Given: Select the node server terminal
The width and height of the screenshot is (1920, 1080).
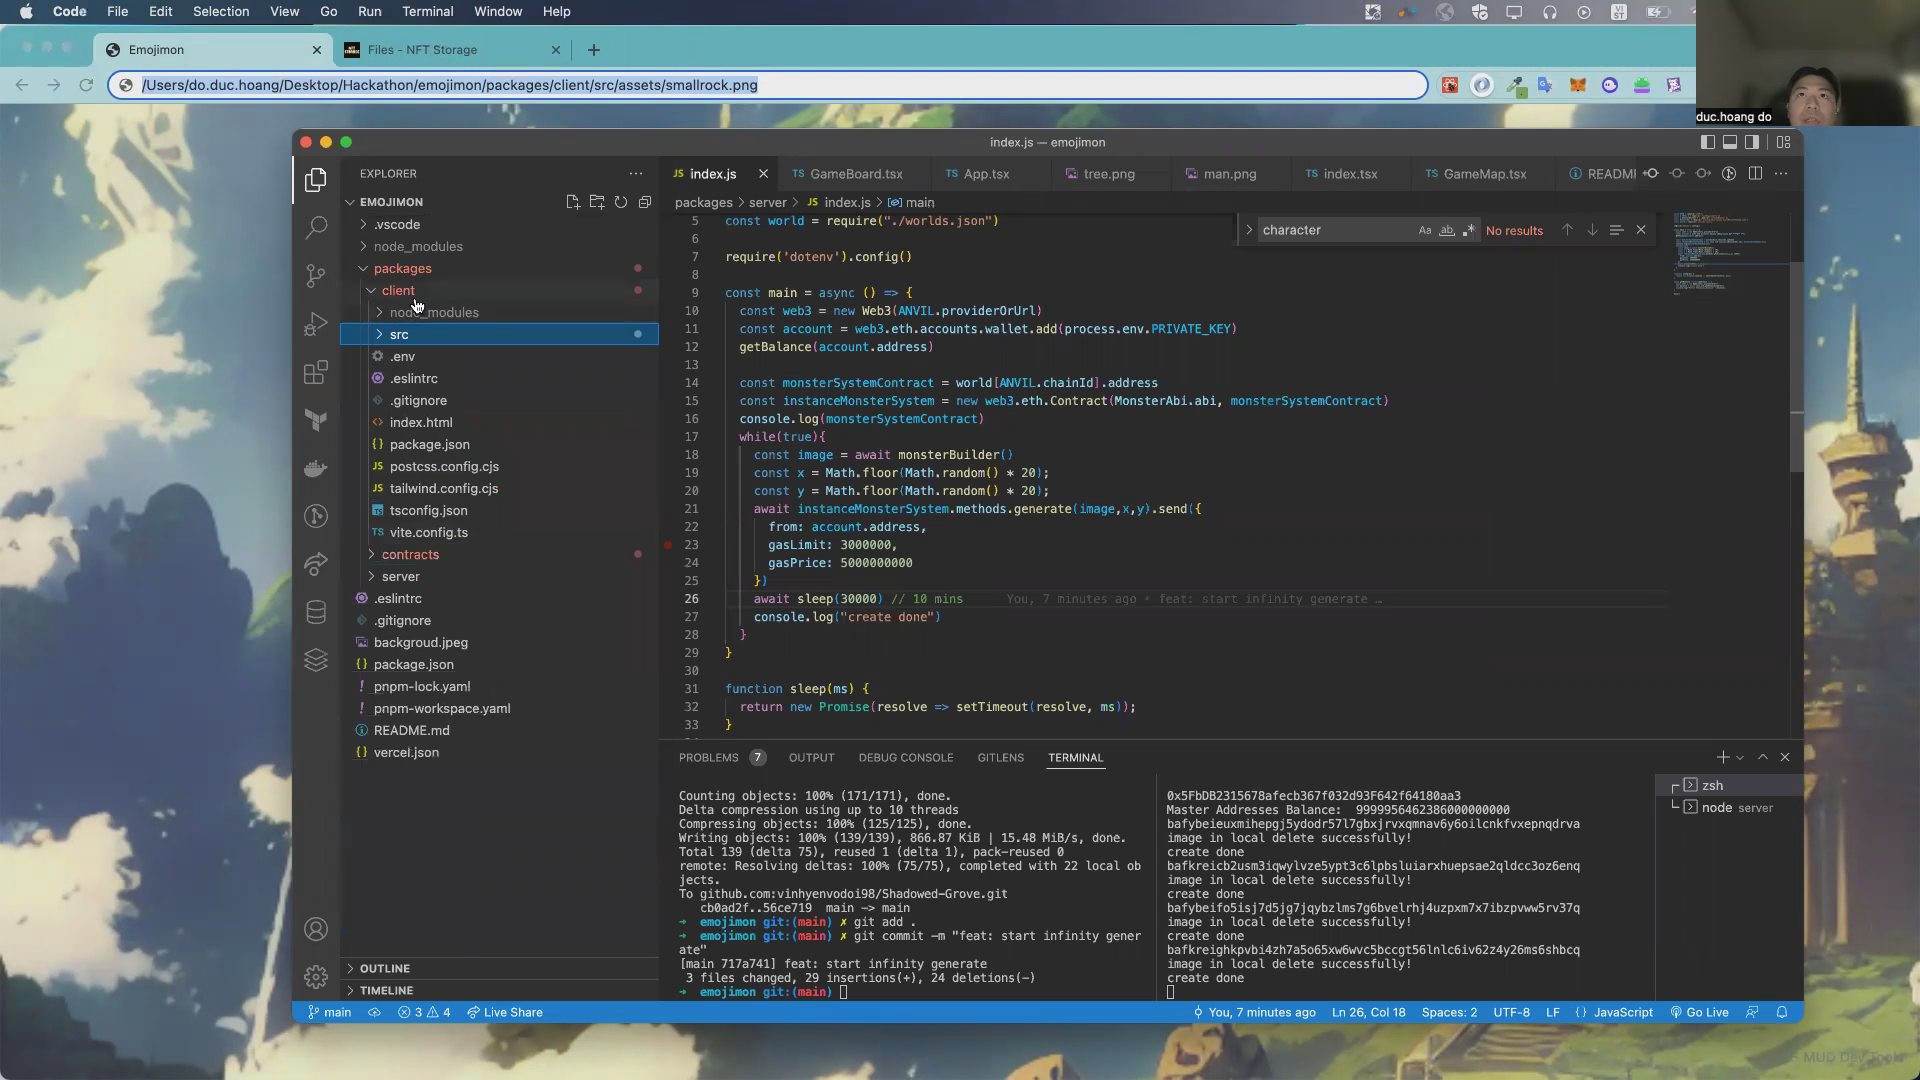Looking at the screenshot, I should 1729,807.
